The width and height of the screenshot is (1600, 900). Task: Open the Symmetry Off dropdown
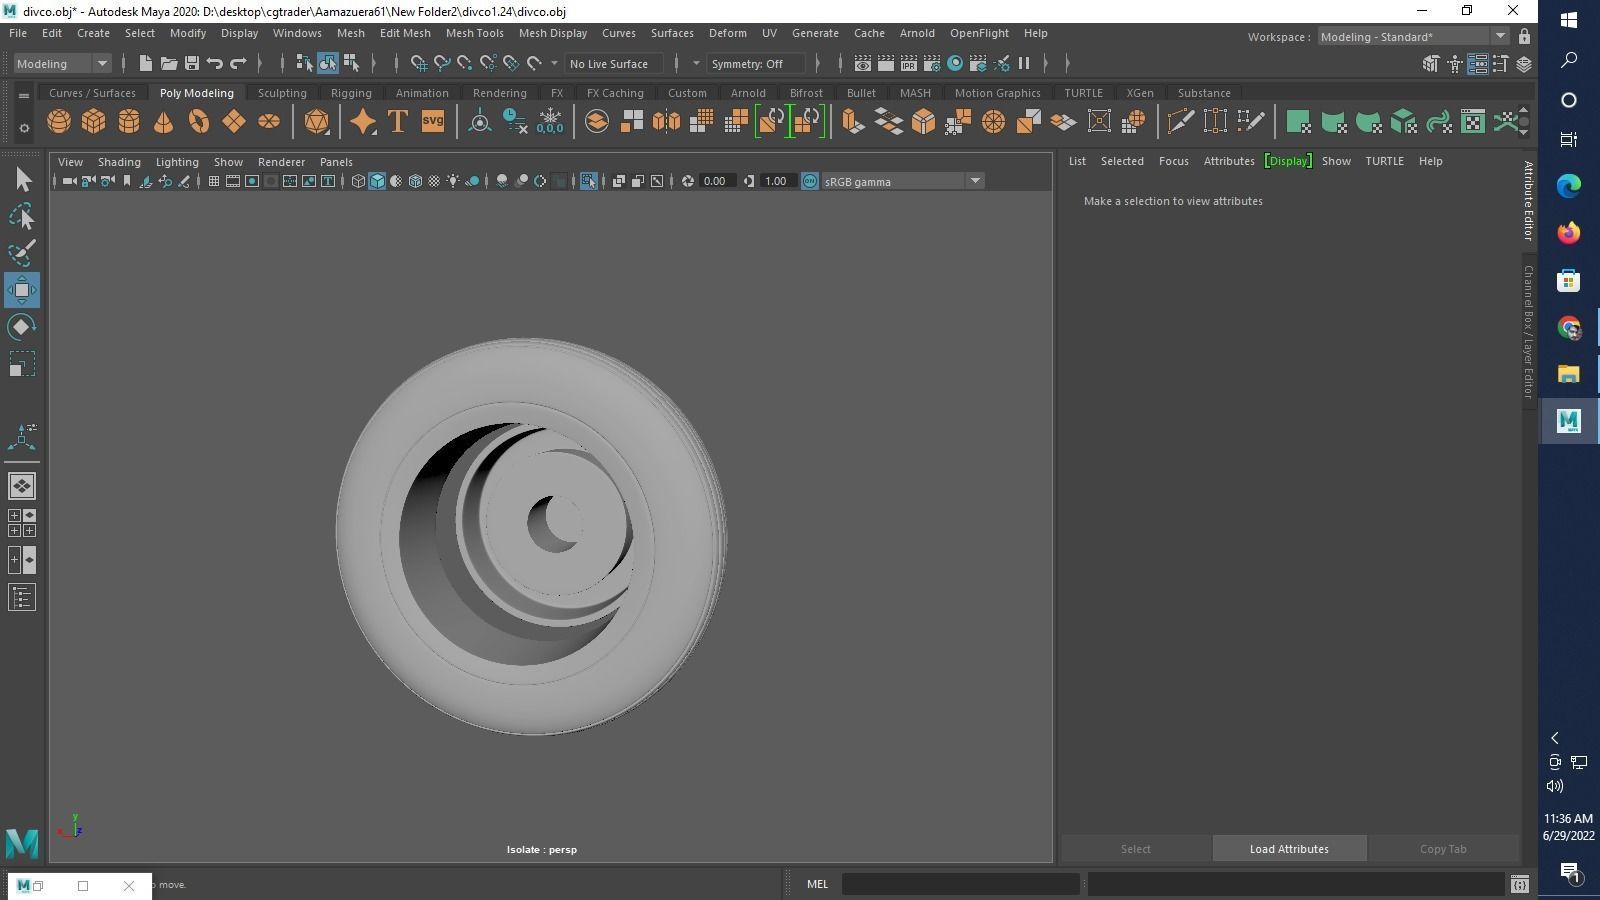tap(756, 63)
